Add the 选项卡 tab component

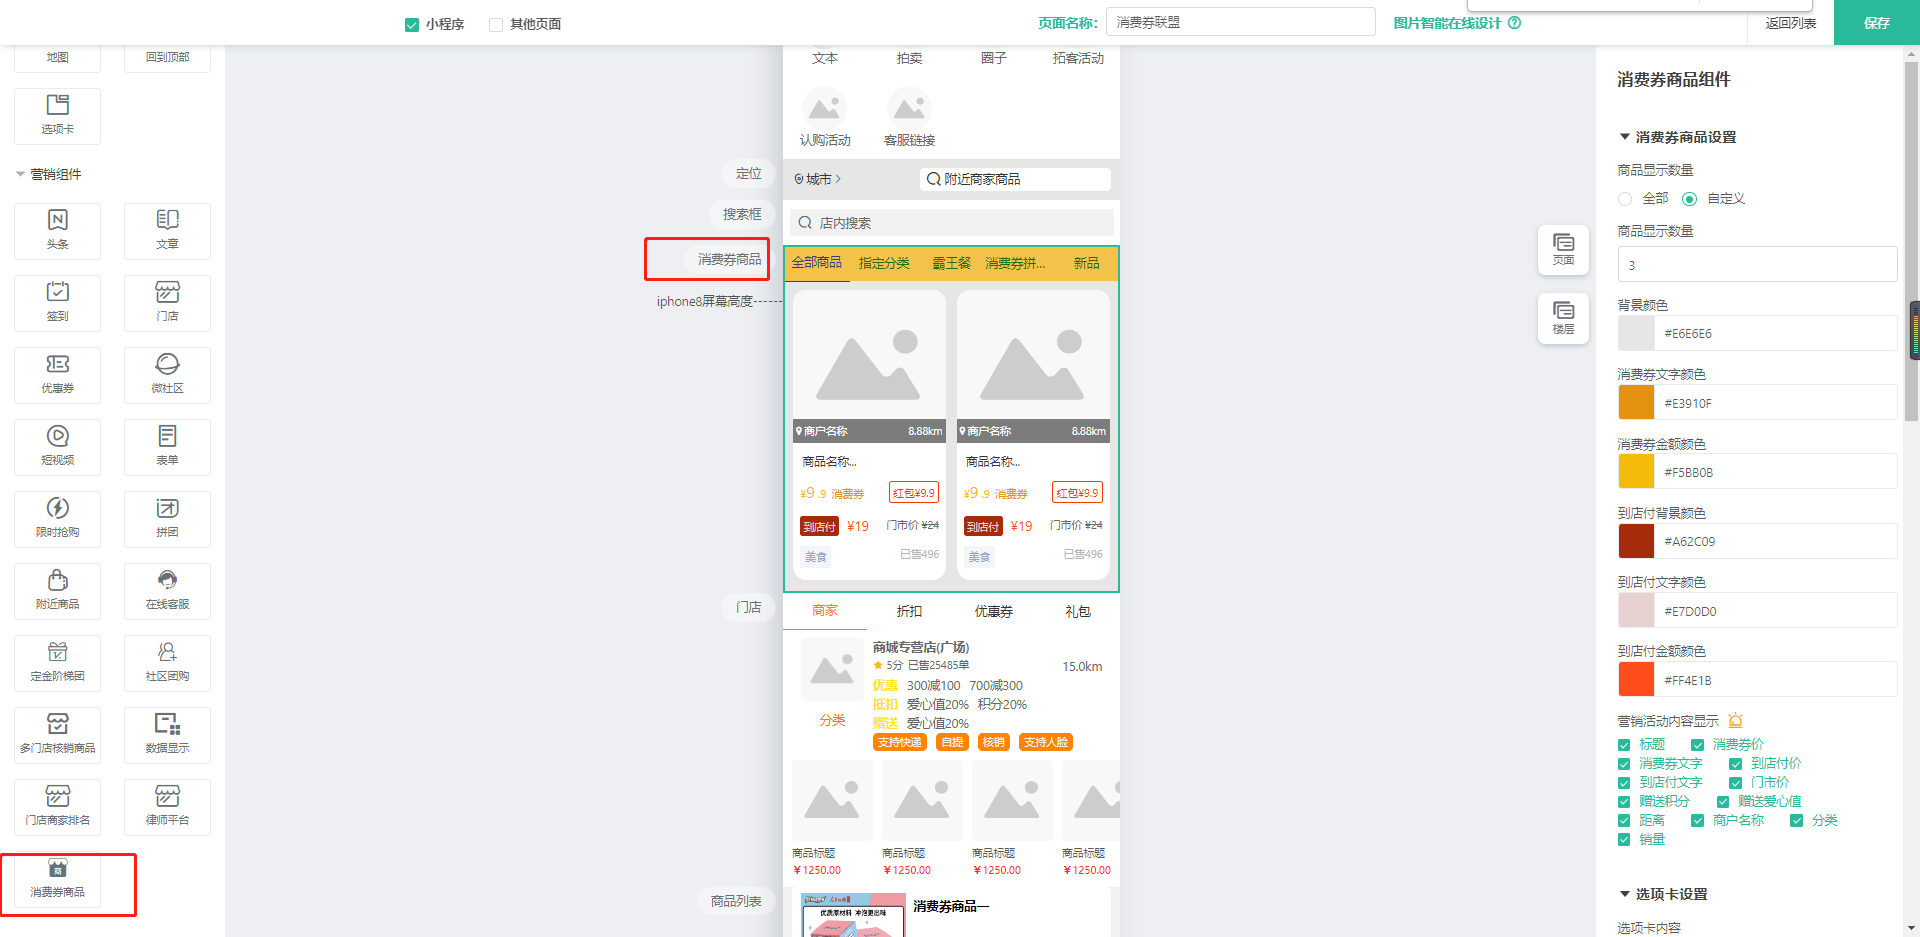click(58, 116)
